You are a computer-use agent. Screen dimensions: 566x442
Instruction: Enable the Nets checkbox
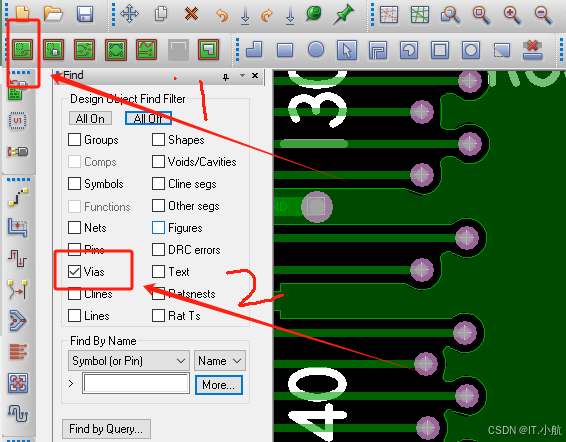[x=74, y=228]
